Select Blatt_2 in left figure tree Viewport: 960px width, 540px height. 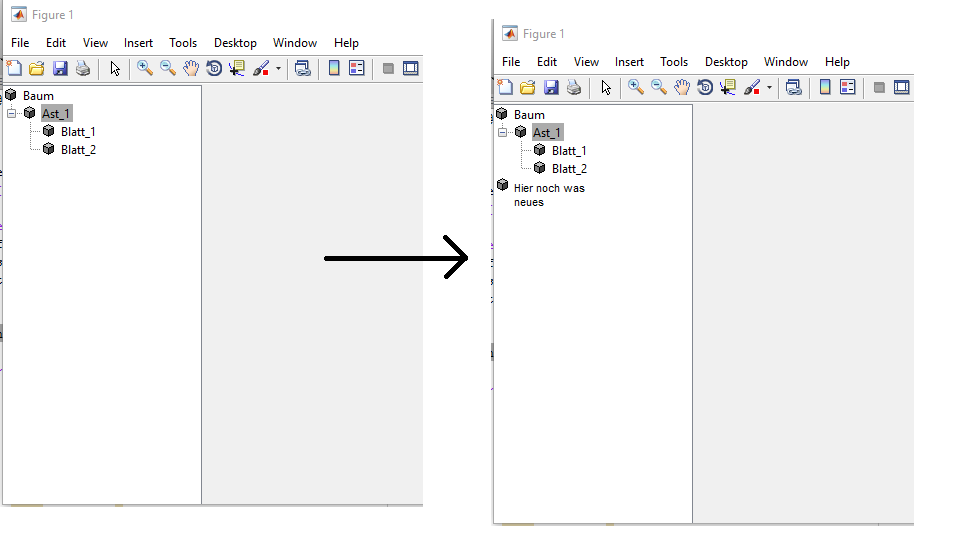[78, 150]
